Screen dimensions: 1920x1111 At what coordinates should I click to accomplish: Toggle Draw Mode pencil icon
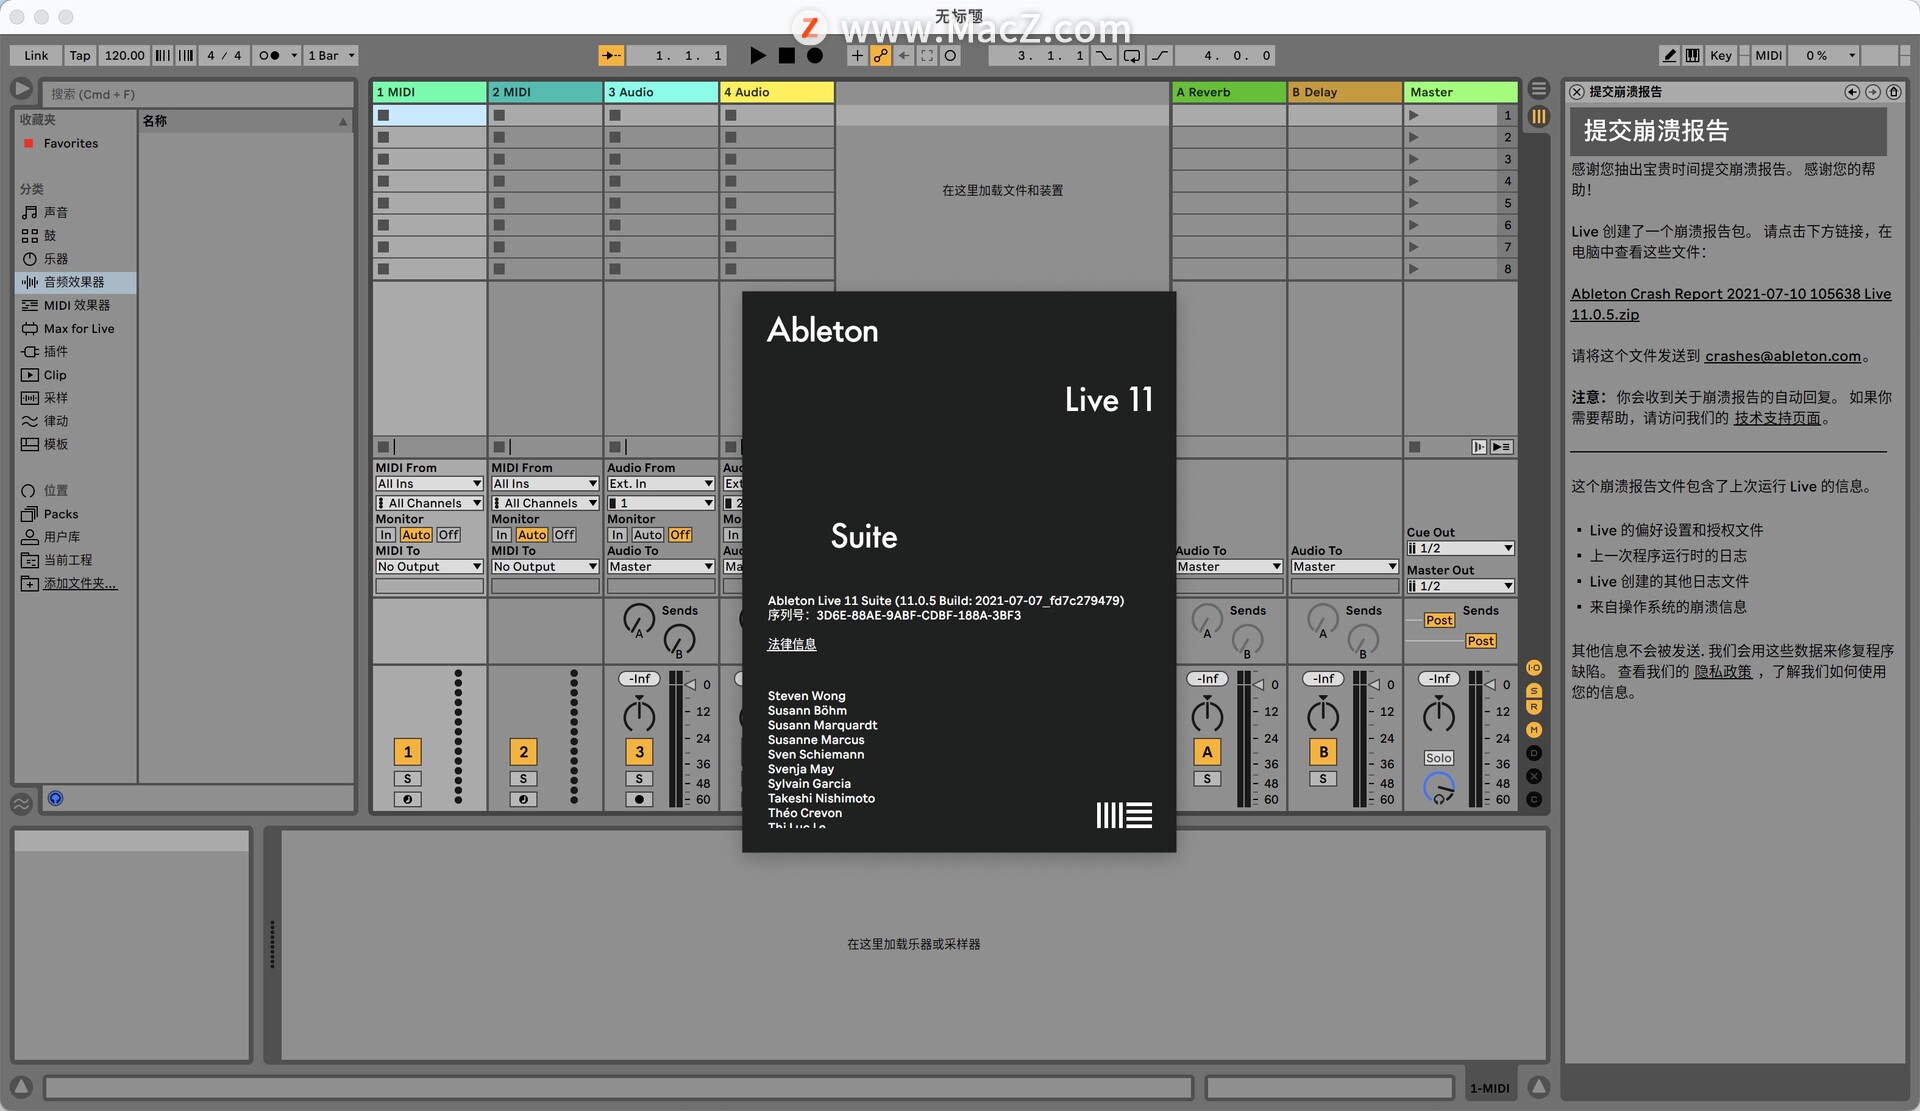tap(1669, 56)
